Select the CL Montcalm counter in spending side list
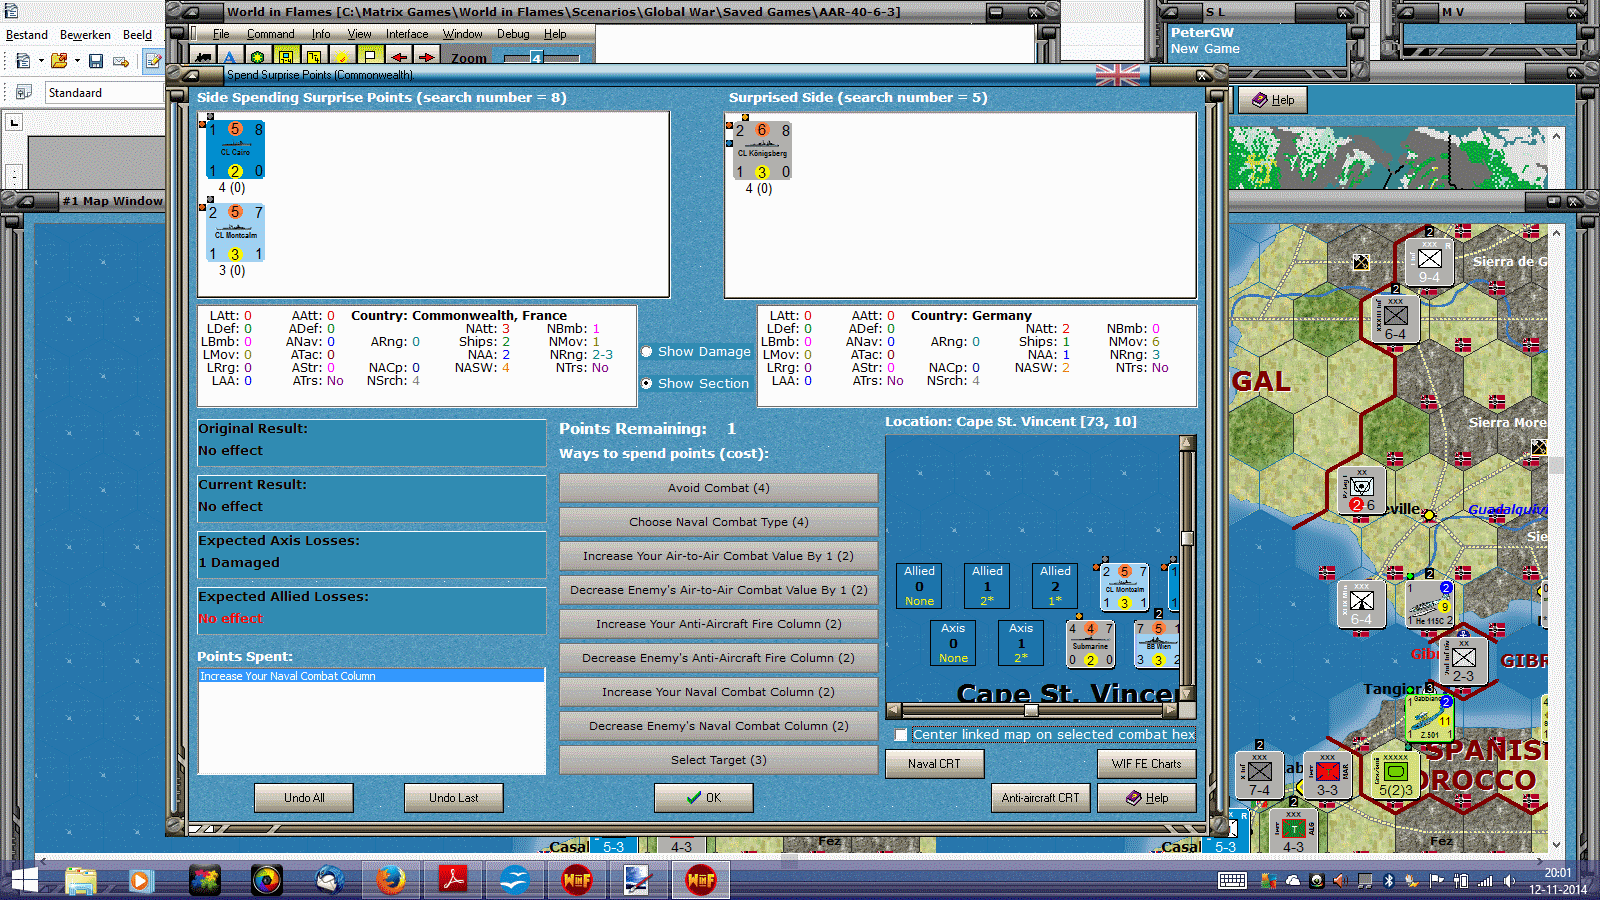 coord(235,233)
